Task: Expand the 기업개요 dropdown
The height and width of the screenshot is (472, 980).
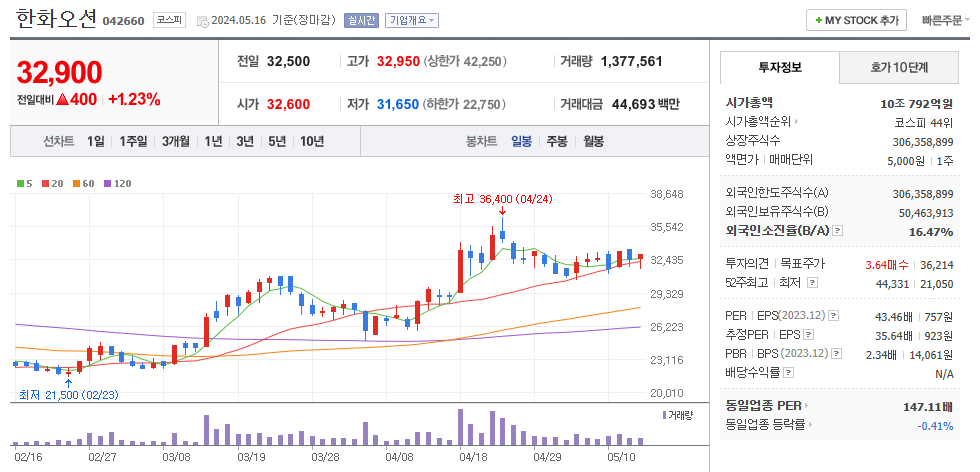Action: click(412, 20)
